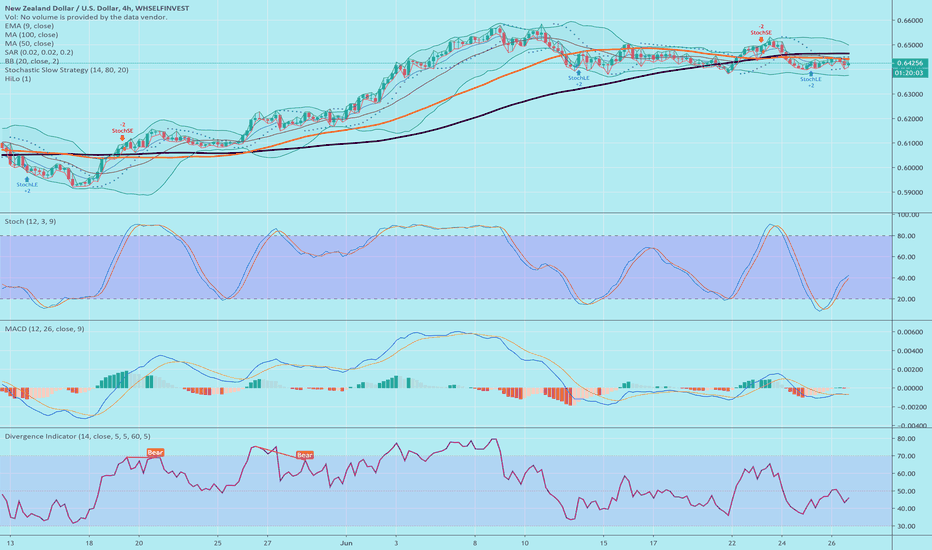Click the 18 date label on the time axis

89,543
